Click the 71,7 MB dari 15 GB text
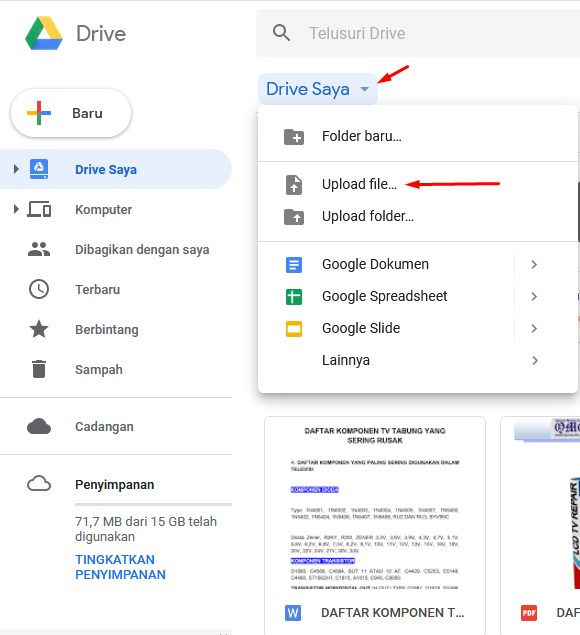Image resolution: width=580 pixels, height=635 pixels. 146,529
